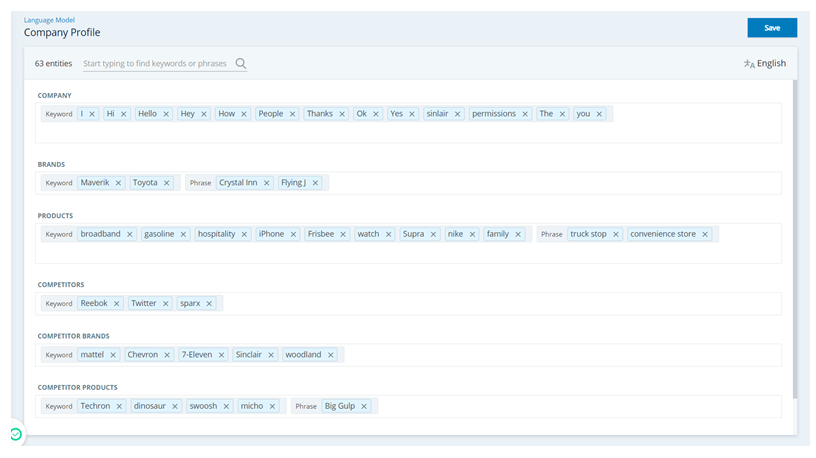
Task: Remove the 'family' keyword
Action: tap(518, 235)
